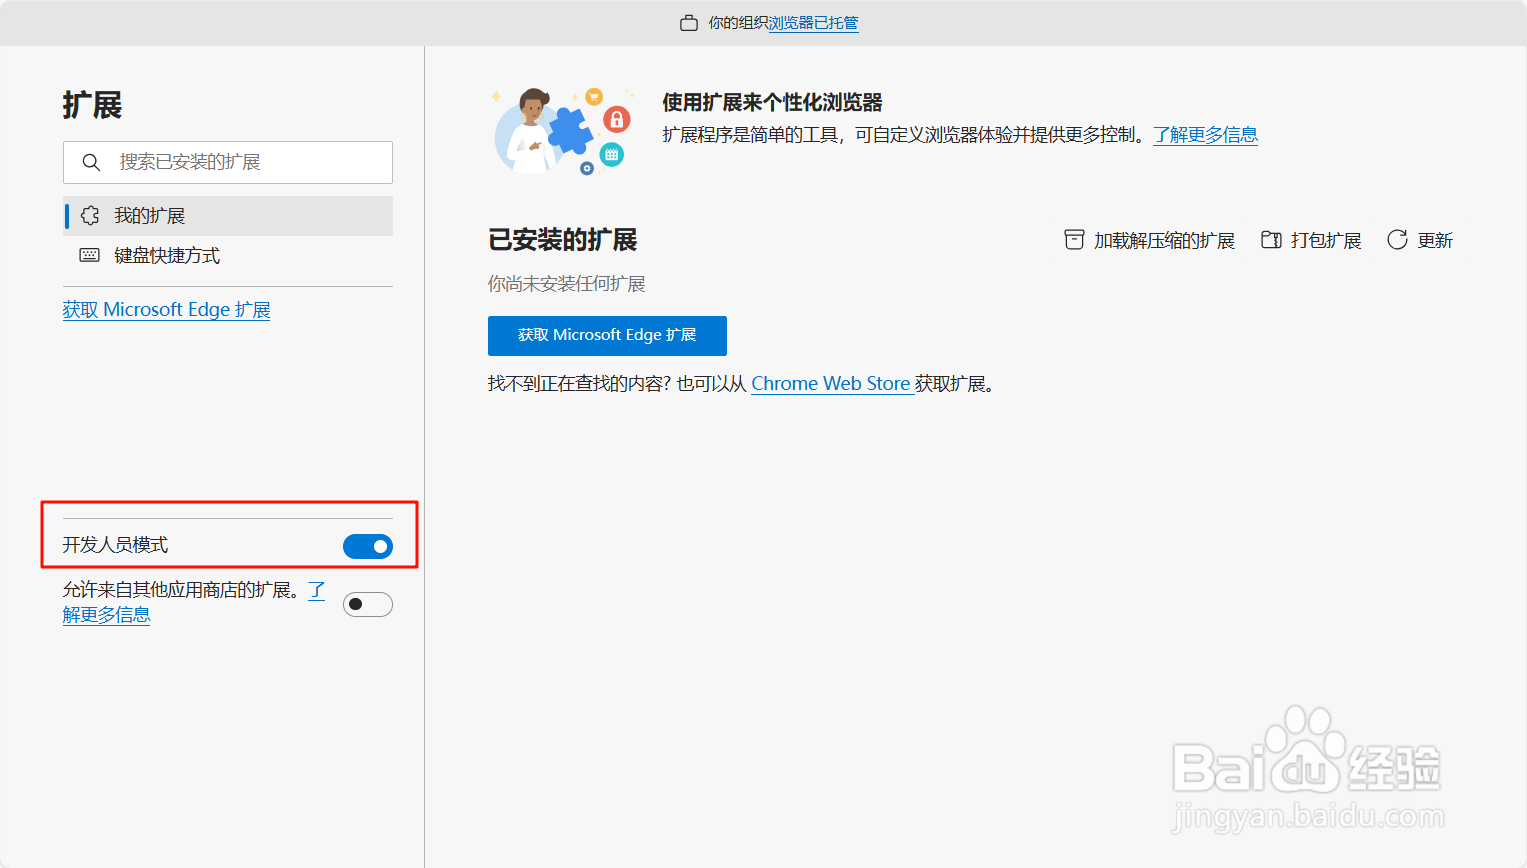Click the briefcase icon in the managed banner

coord(688,22)
